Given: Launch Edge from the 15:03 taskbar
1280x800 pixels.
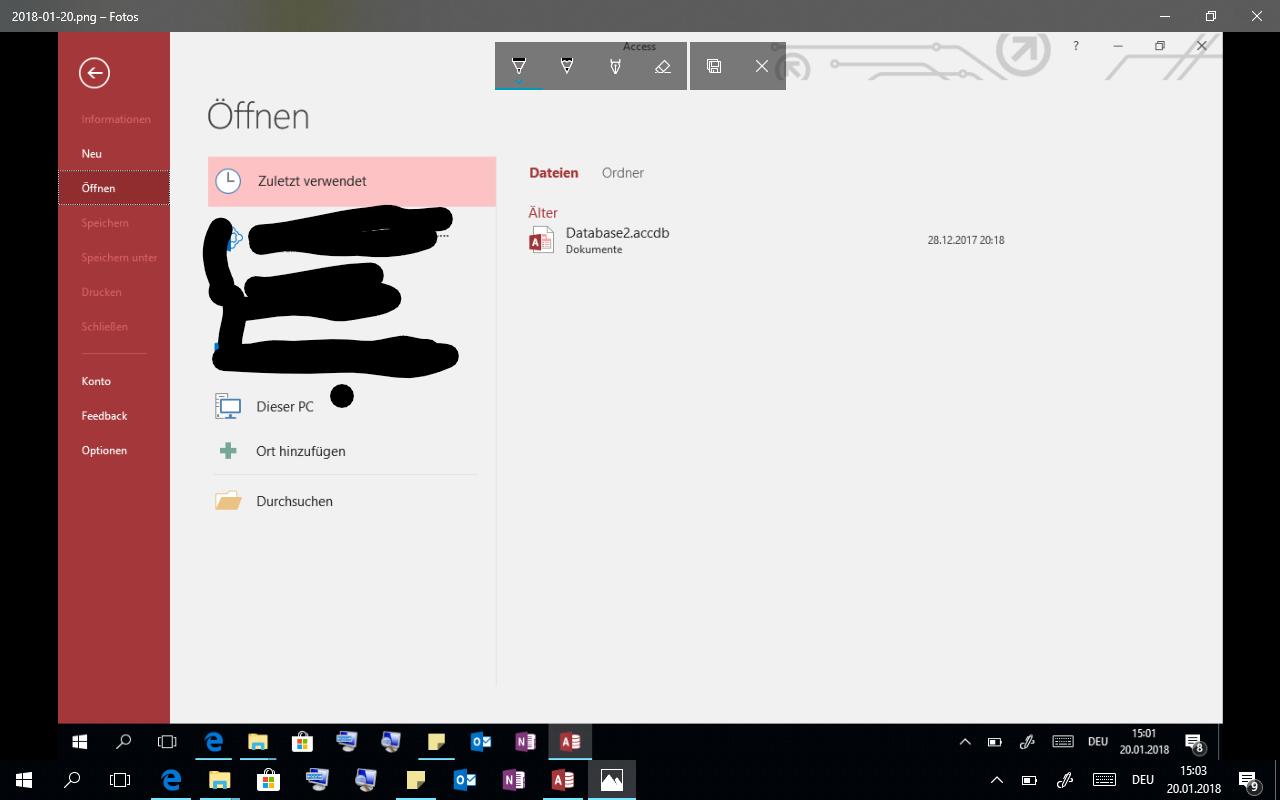Looking at the screenshot, I should [x=171, y=780].
